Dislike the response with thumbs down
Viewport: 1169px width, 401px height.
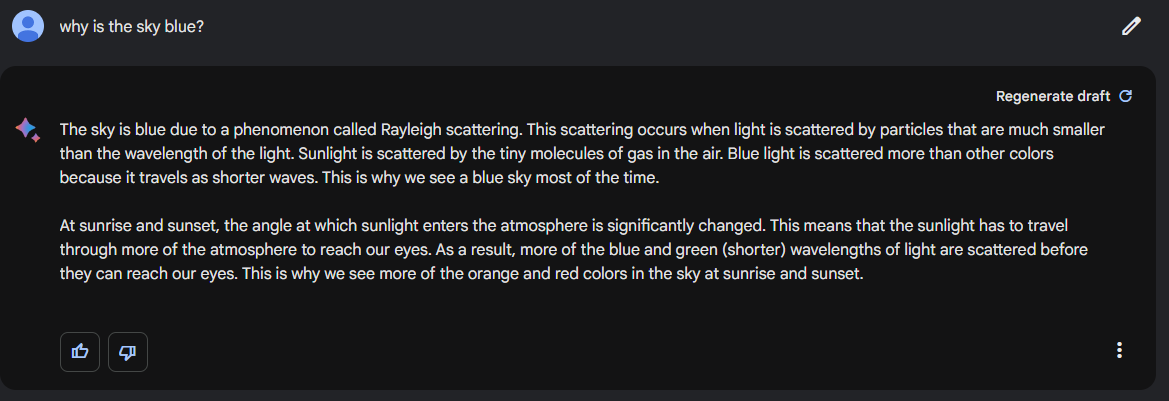coord(128,351)
